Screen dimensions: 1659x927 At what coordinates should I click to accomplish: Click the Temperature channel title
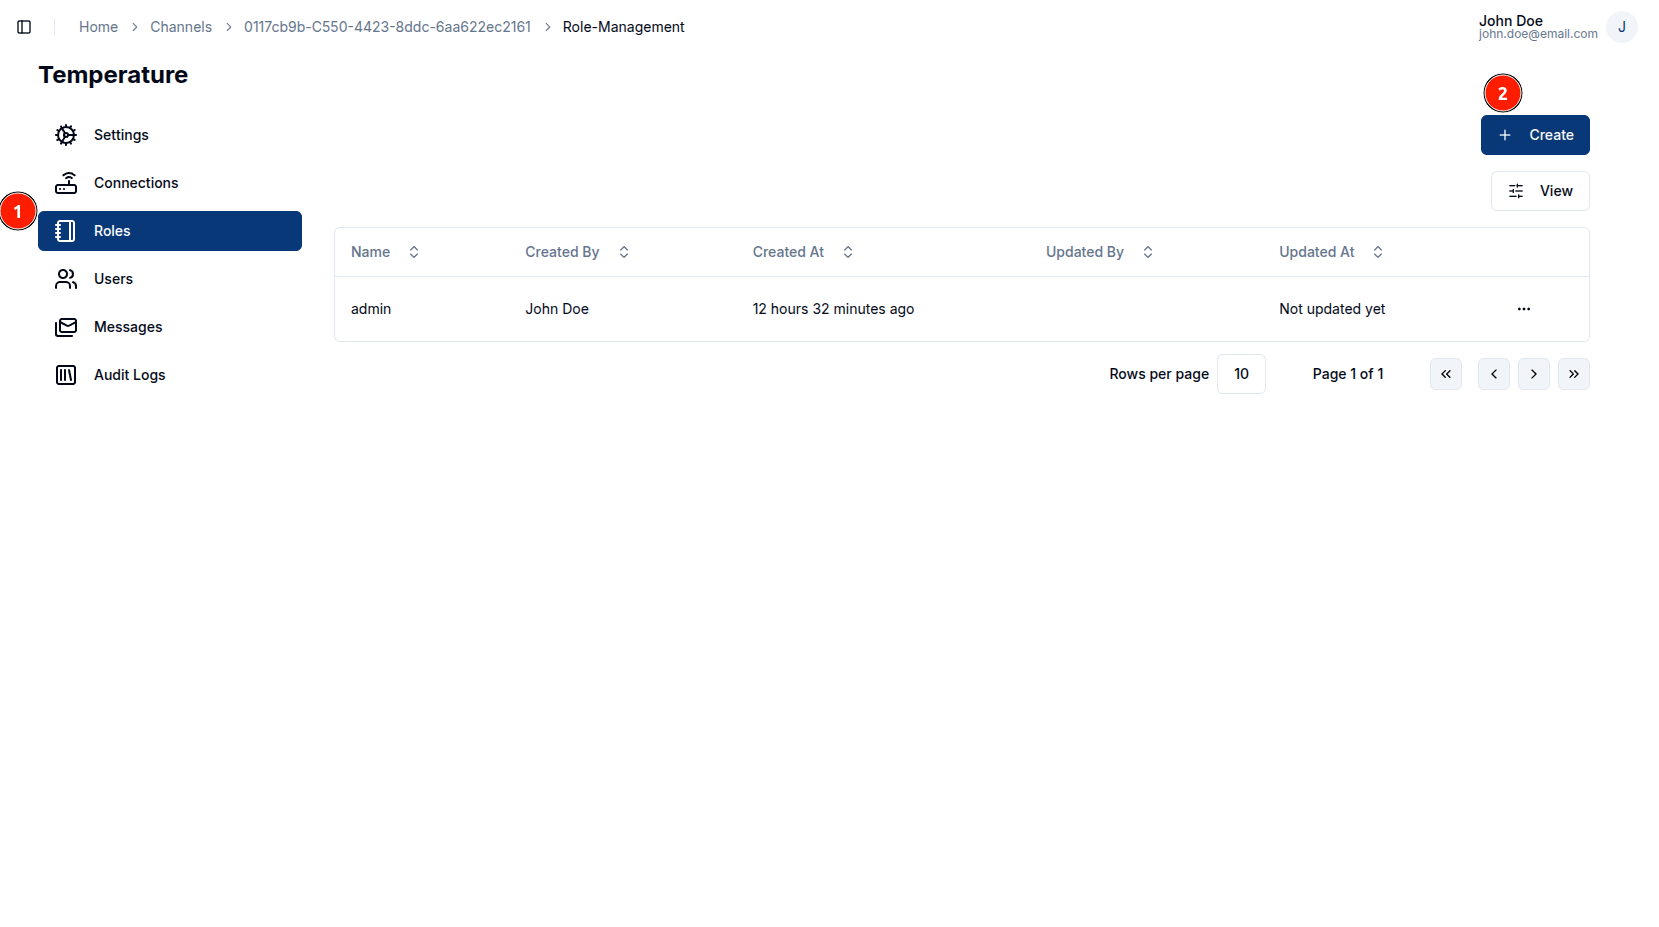(113, 75)
